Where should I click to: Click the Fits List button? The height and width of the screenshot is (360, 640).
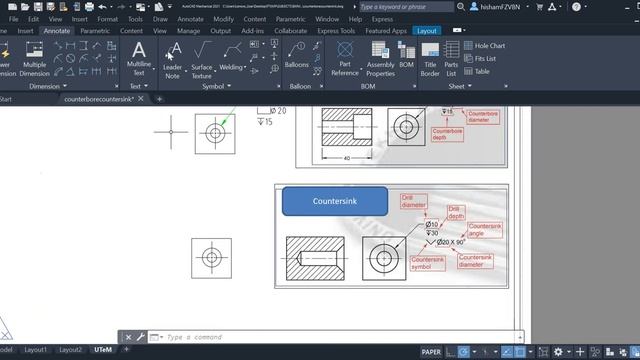[480, 59]
